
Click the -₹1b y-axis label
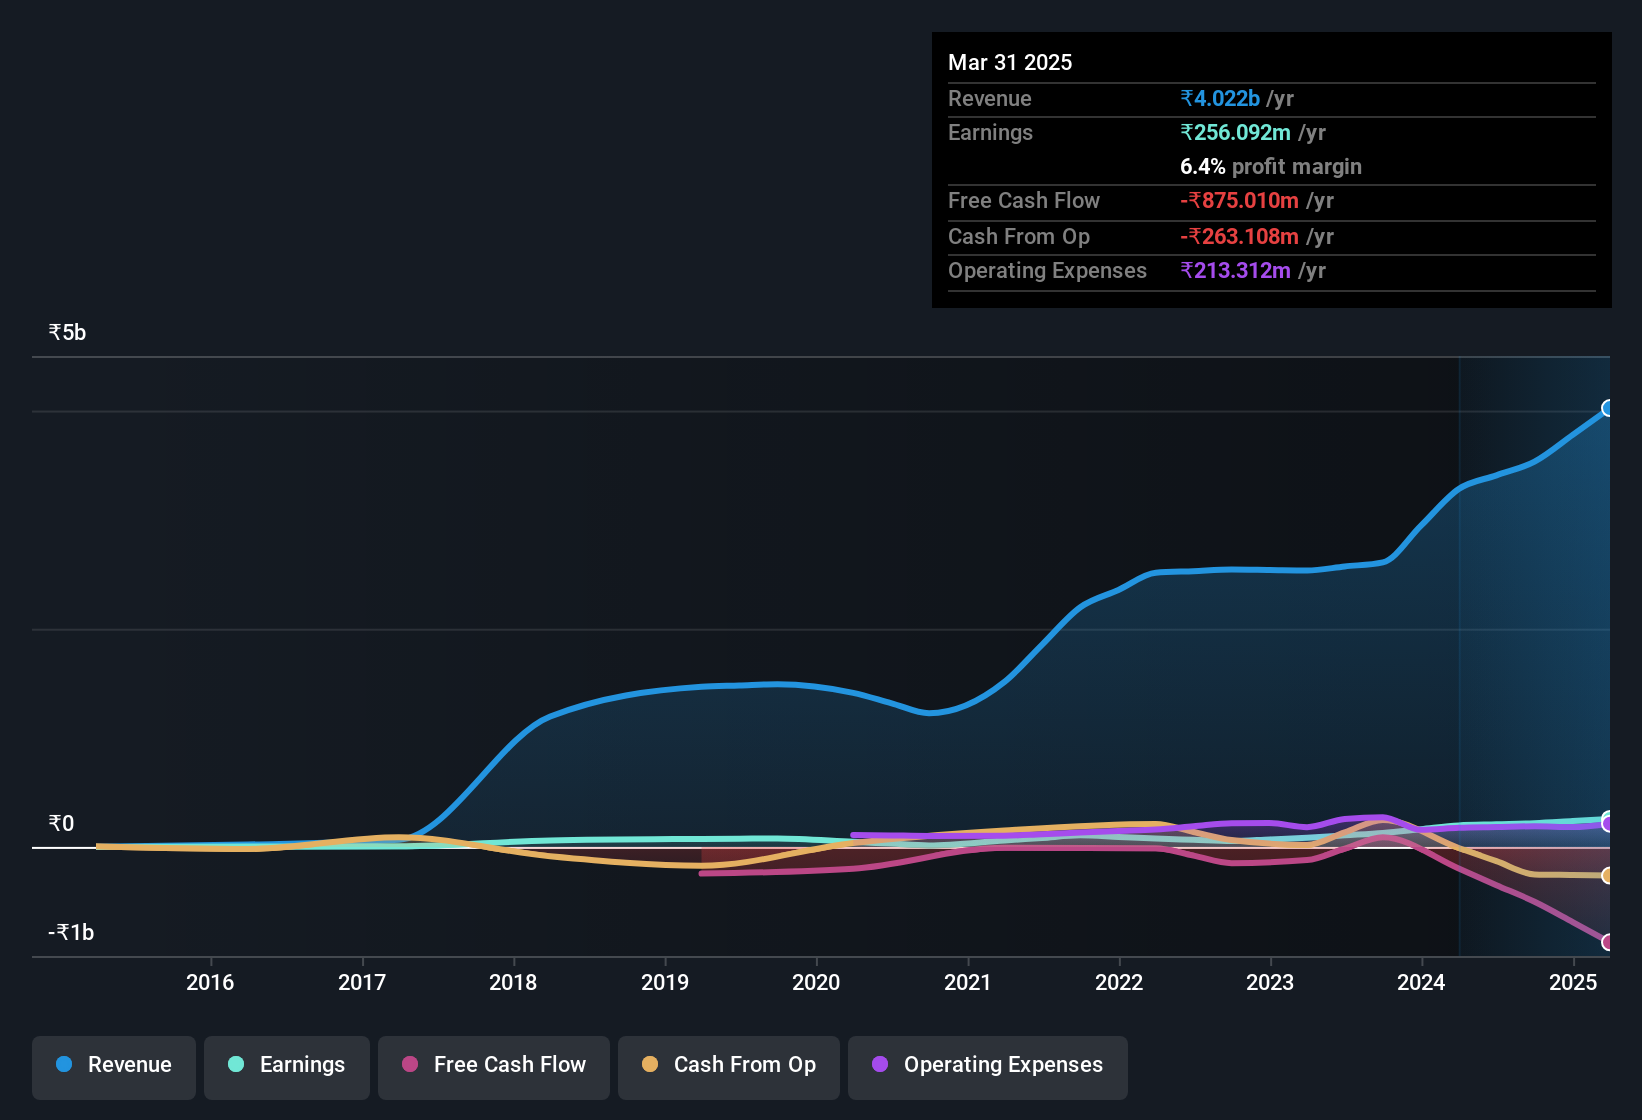[x=71, y=933]
